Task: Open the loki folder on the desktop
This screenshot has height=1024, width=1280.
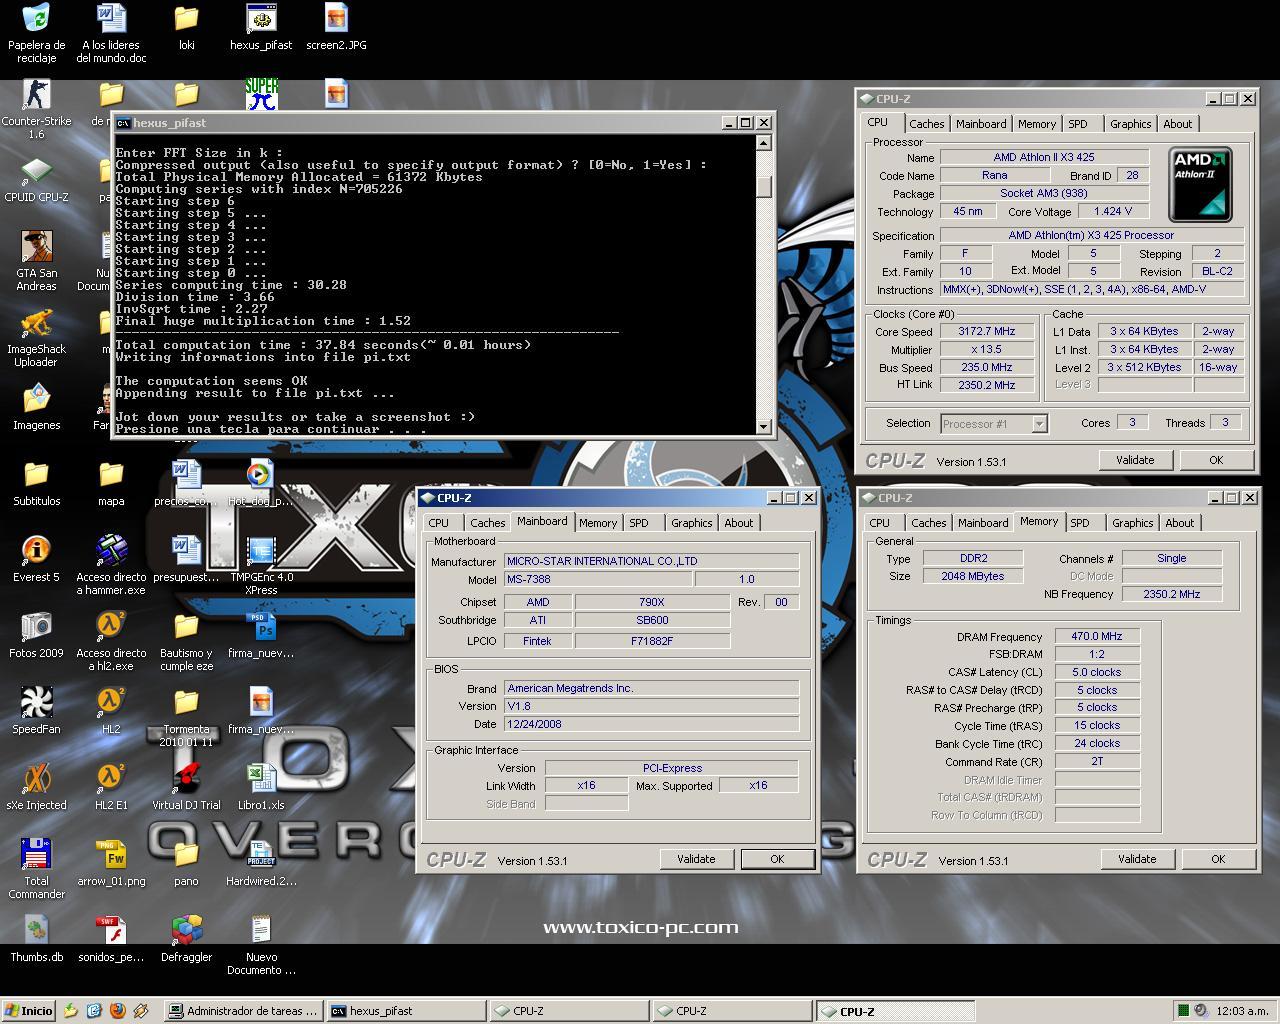Action: coord(186,28)
